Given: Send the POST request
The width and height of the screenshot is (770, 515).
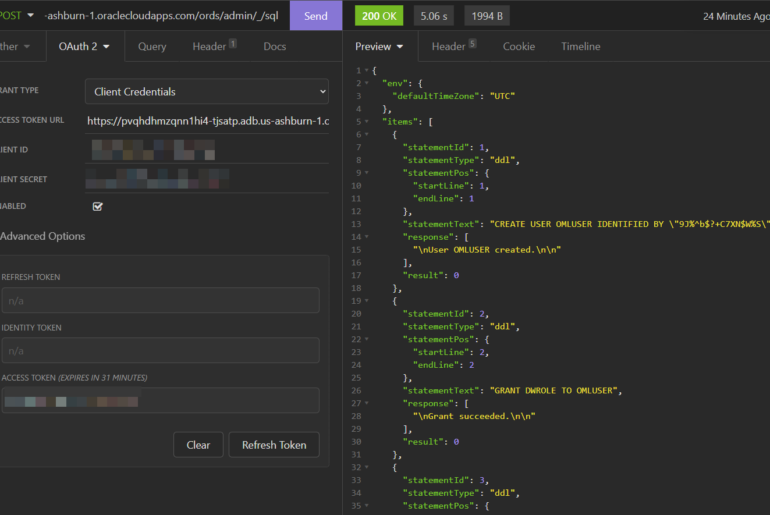Looking at the screenshot, I should coord(315,16).
